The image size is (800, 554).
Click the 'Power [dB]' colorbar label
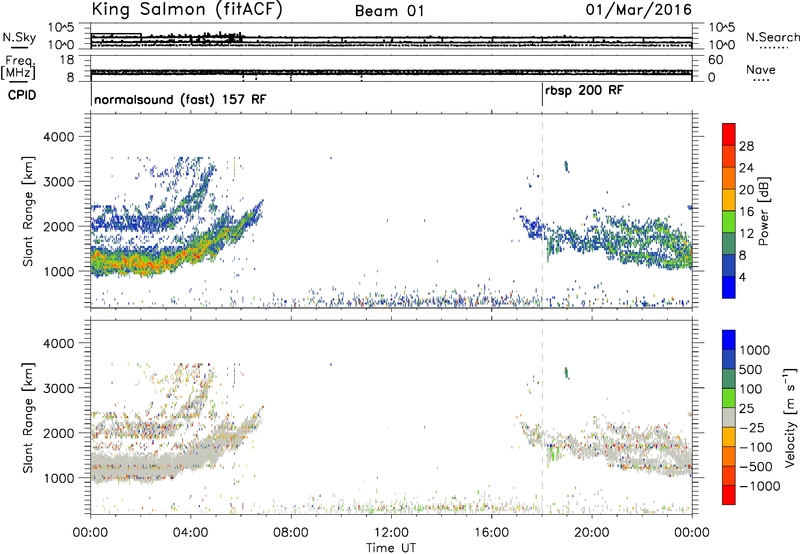click(x=764, y=211)
